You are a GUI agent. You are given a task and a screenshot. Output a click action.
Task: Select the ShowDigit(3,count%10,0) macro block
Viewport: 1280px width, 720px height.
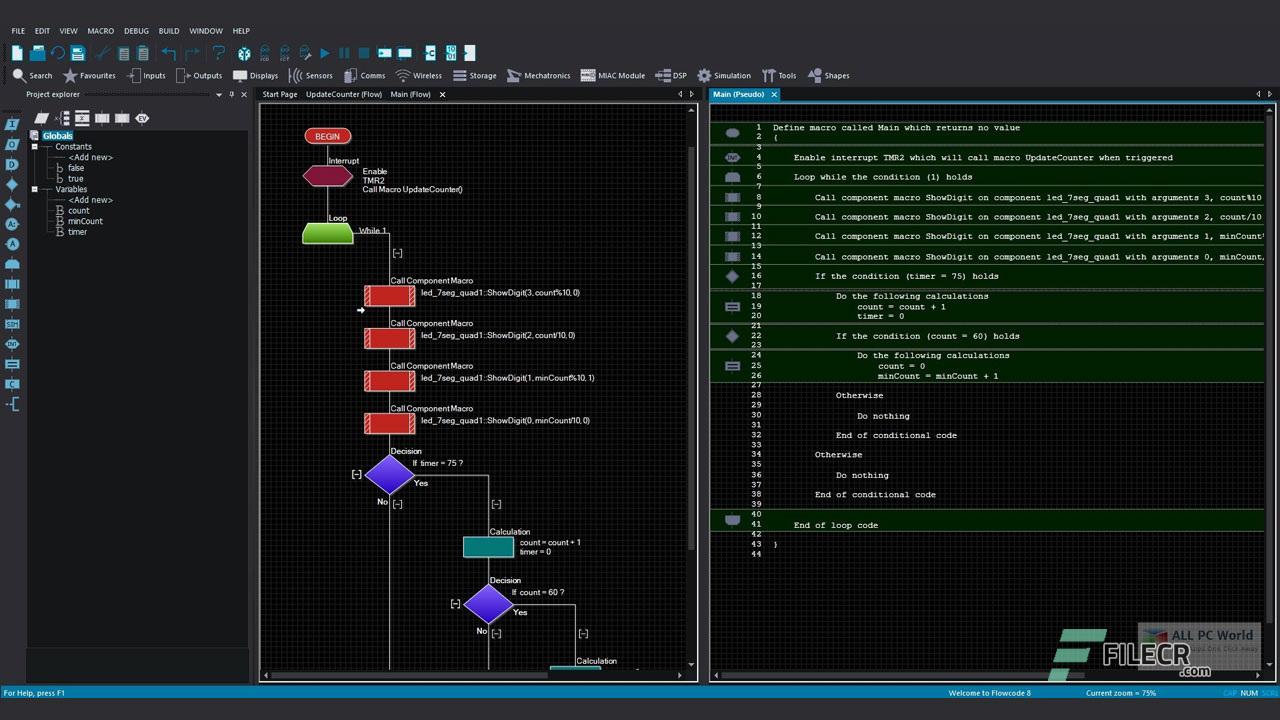point(389,295)
